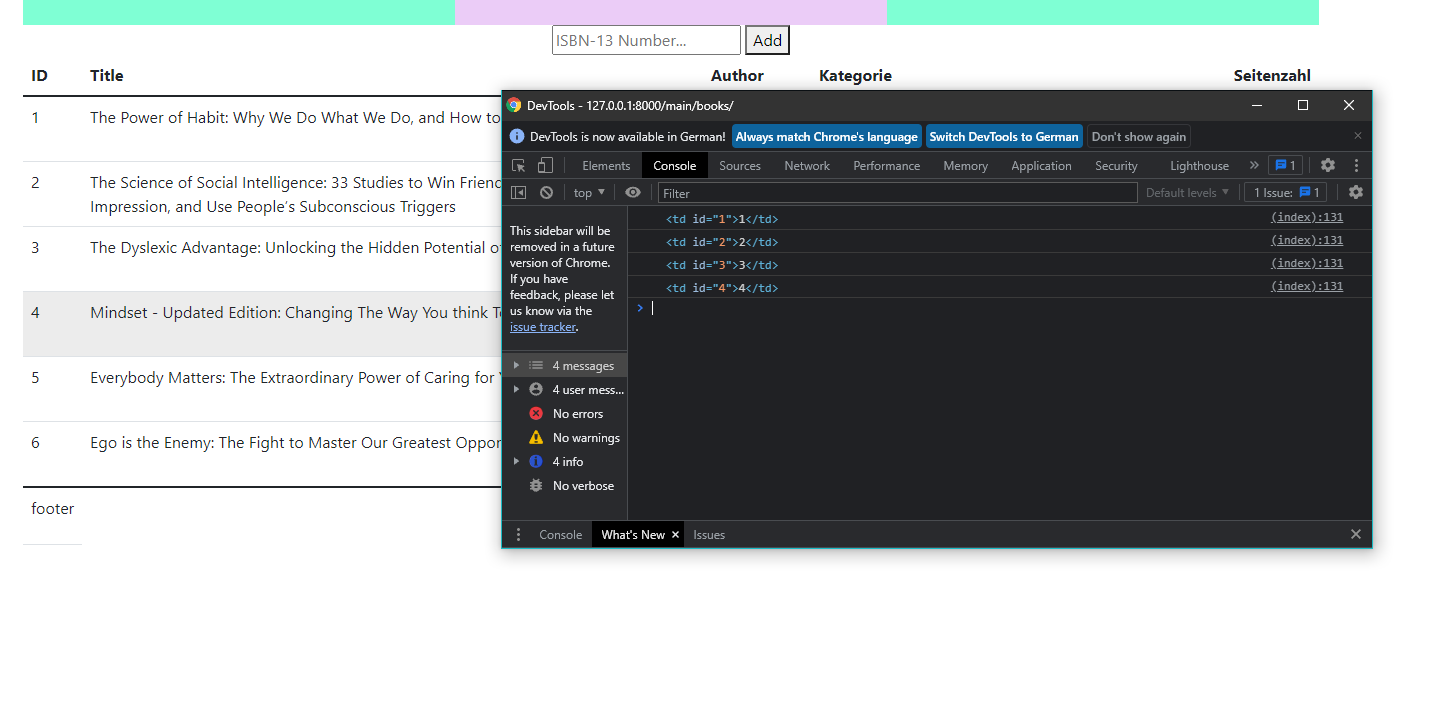Open the Security tab
1452x702 pixels.
point(1116,166)
